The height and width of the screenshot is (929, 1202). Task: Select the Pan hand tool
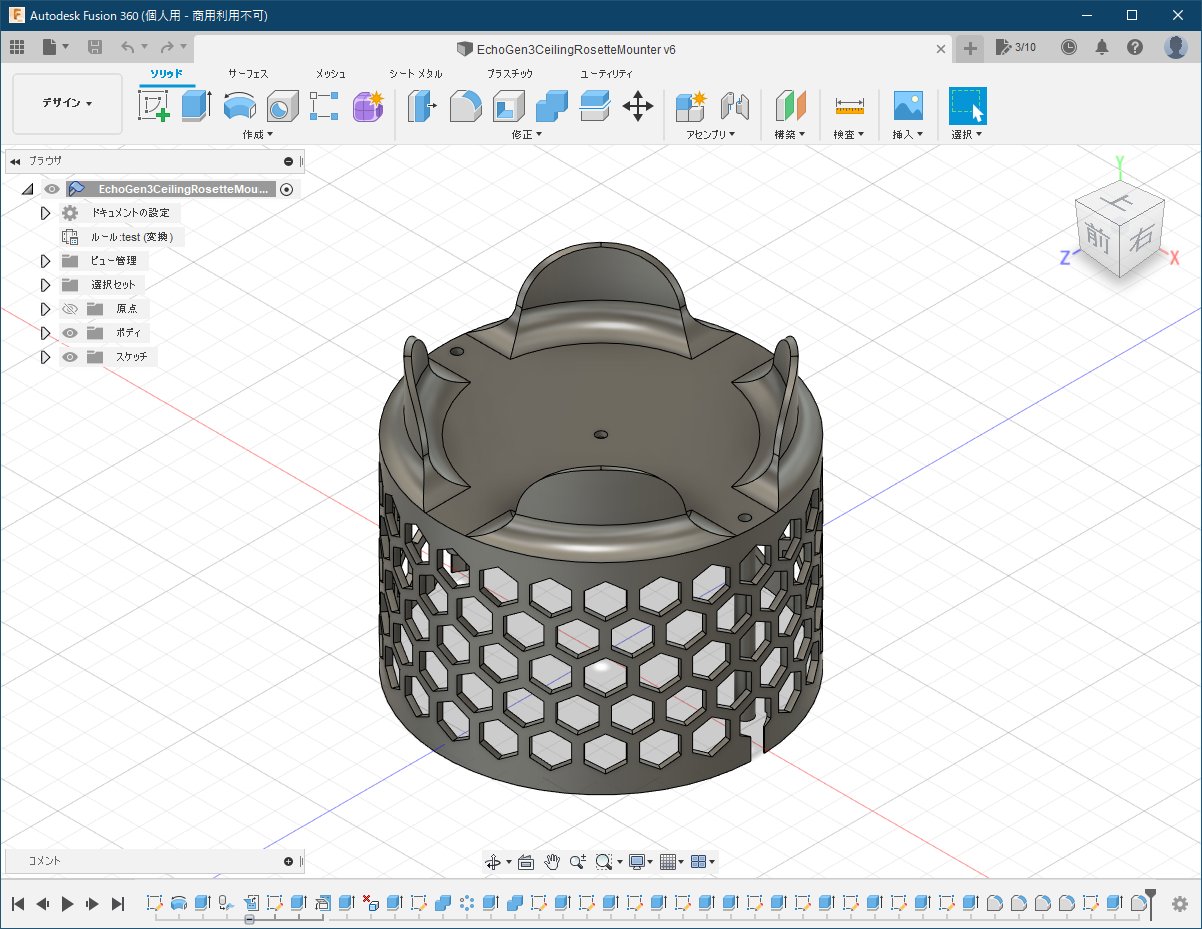click(552, 861)
